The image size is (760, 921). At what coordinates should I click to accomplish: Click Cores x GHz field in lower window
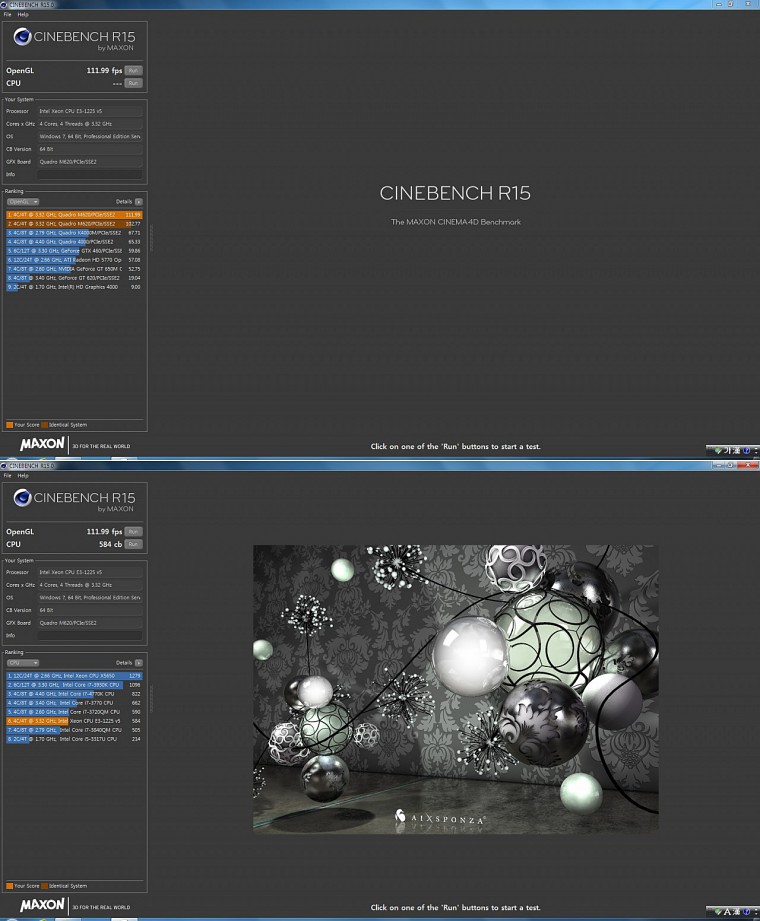[90, 585]
